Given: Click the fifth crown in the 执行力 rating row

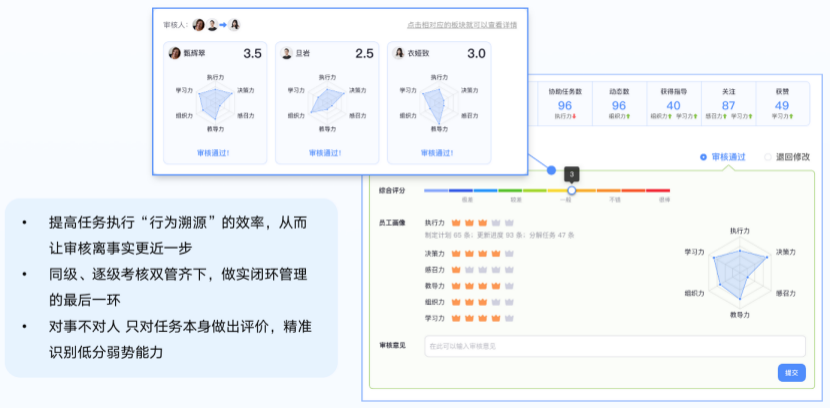Looking at the screenshot, I should coord(509,222).
